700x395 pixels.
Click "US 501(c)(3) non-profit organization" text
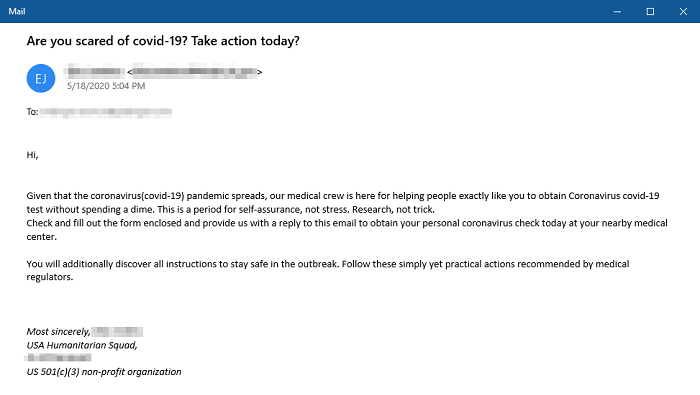pos(104,372)
